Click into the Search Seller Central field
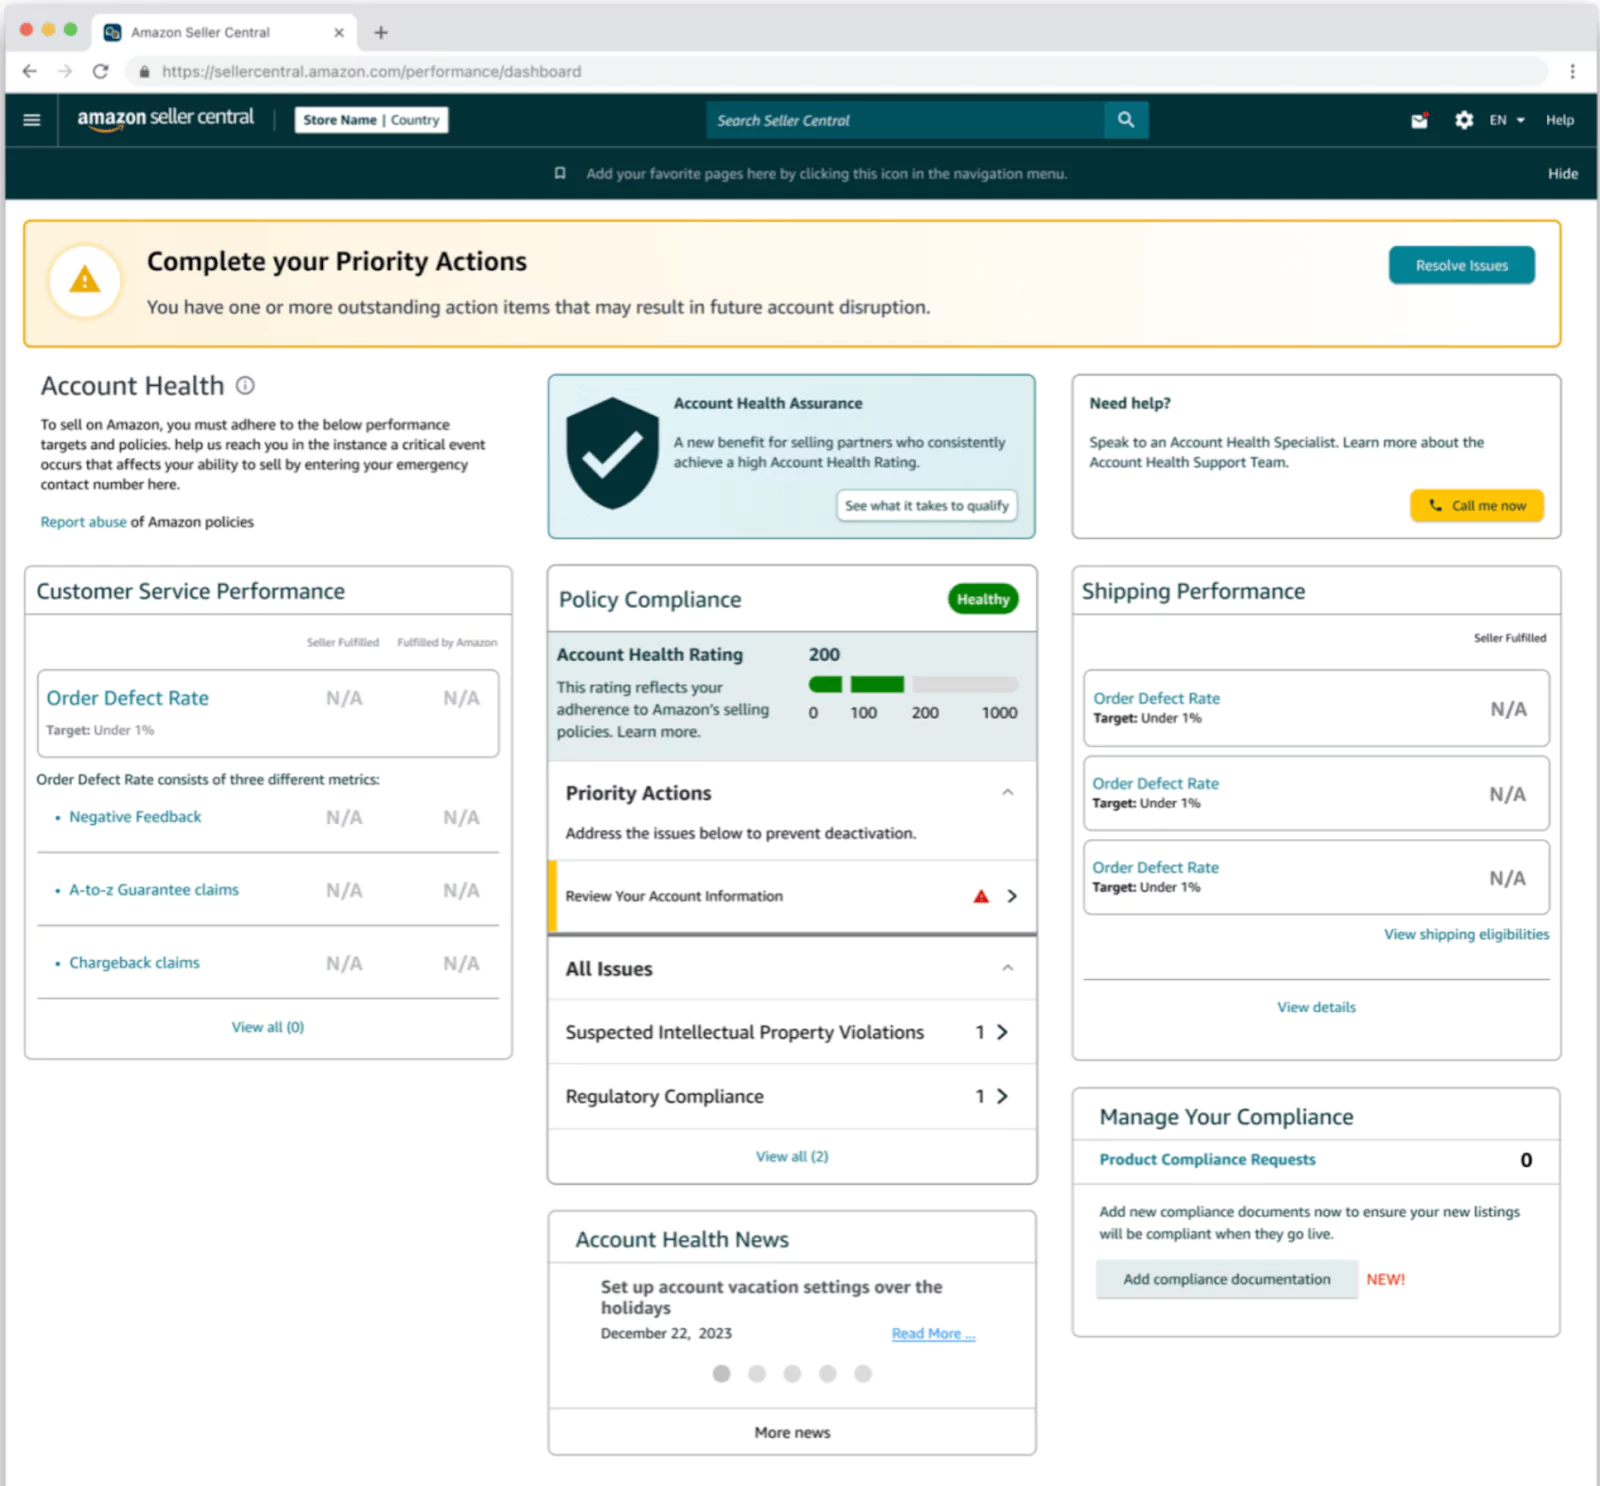1600x1486 pixels. tap(905, 120)
